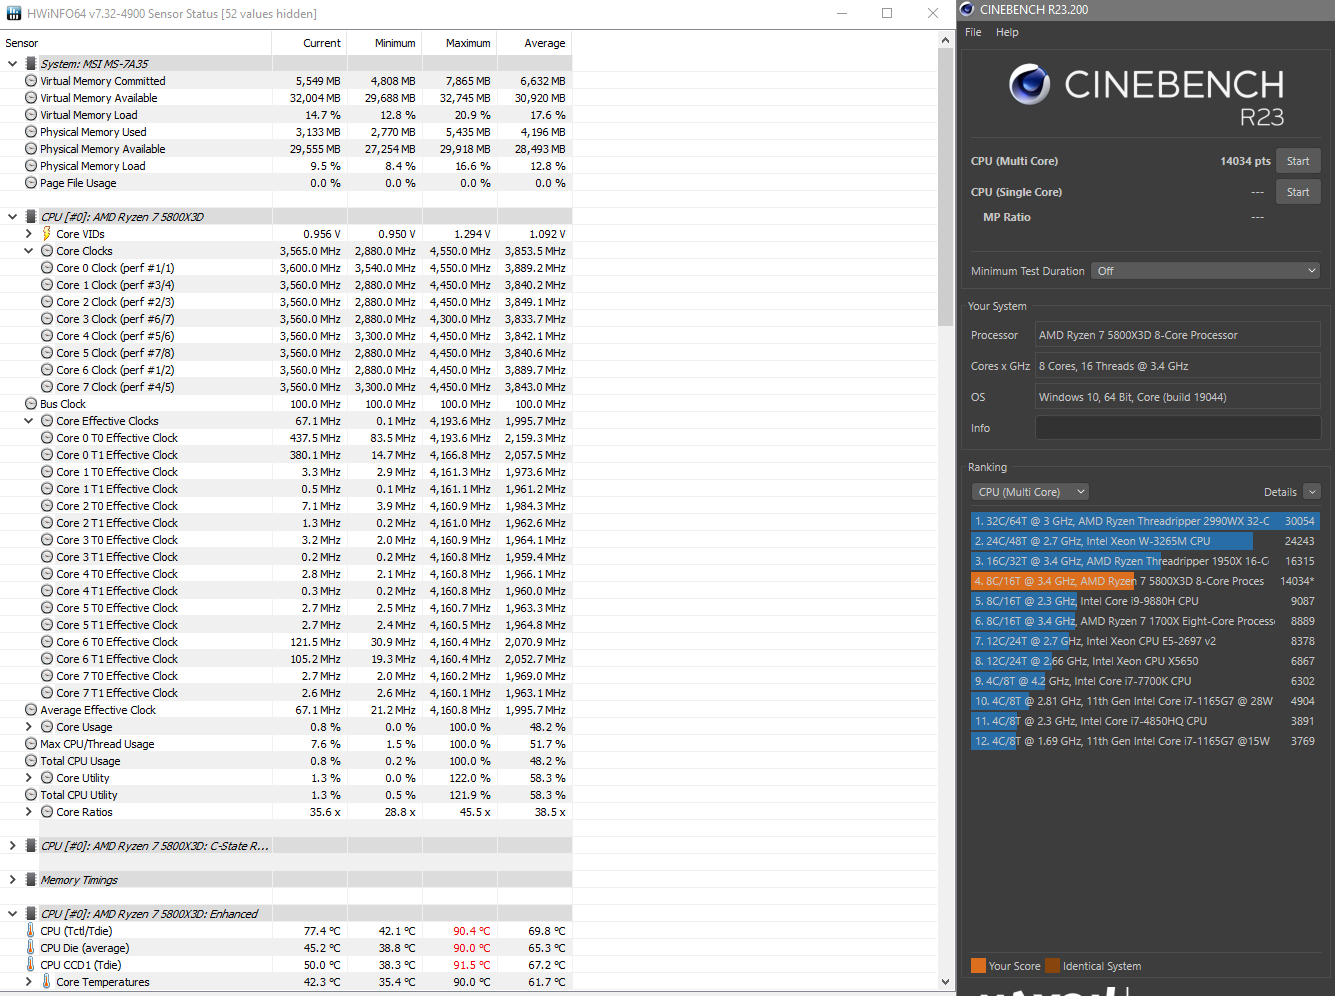Click the Average column header

tap(535, 43)
